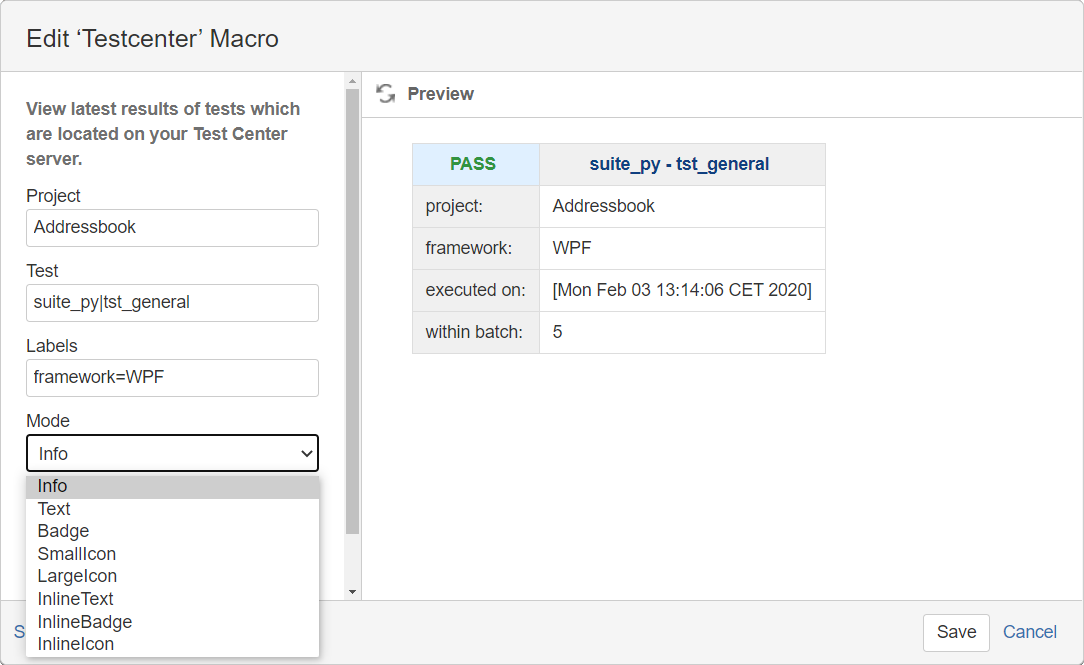
Task: Collapse the Mode dropdown chevron
Action: point(306,454)
